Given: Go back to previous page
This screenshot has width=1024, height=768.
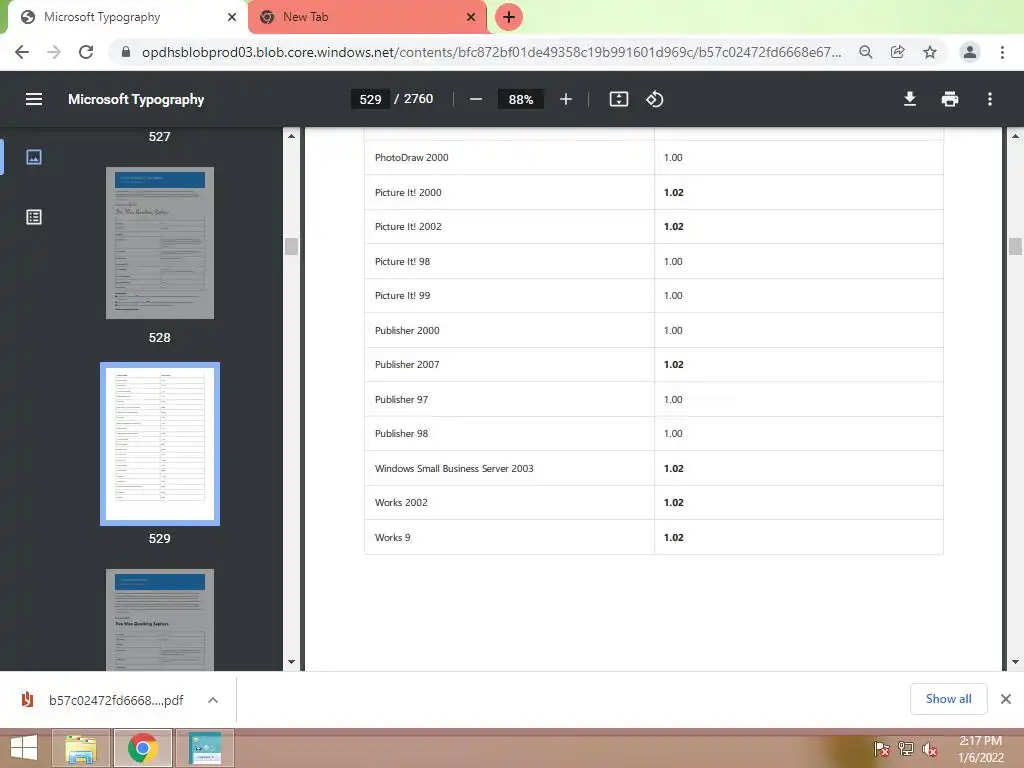Looking at the screenshot, I should coord(22,52).
